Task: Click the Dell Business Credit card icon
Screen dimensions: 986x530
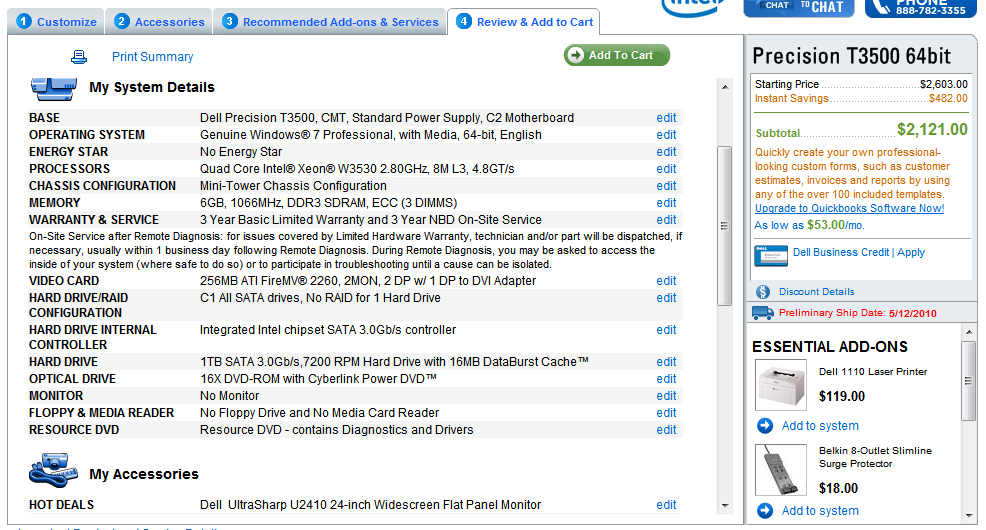Action: pyautogui.click(x=770, y=254)
